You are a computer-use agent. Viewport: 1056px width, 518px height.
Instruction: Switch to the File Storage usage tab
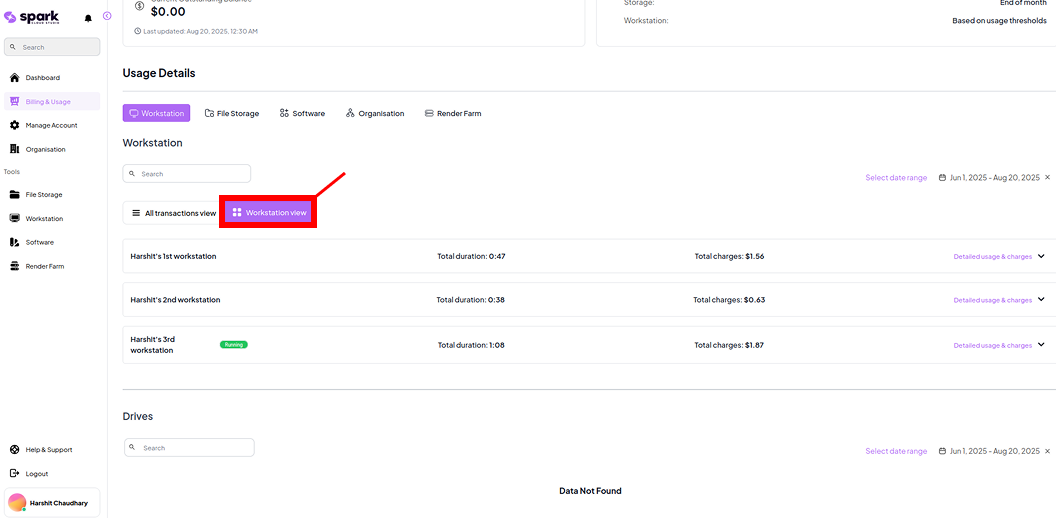231,114
